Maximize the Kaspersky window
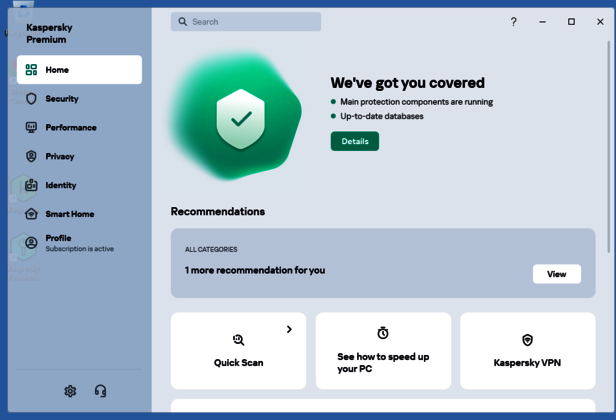This screenshot has width=616, height=420. point(571,22)
